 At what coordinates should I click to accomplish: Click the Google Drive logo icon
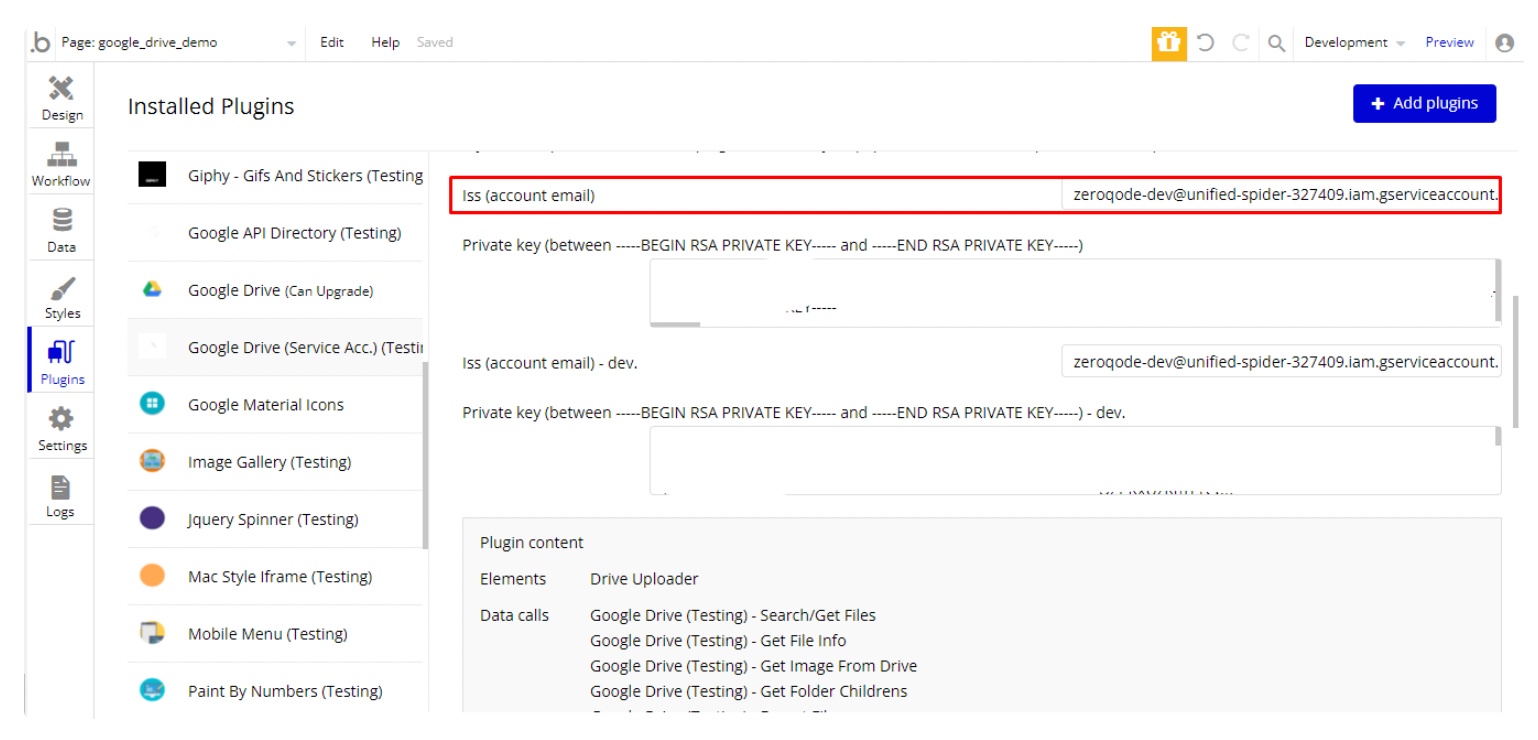(x=152, y=290)
